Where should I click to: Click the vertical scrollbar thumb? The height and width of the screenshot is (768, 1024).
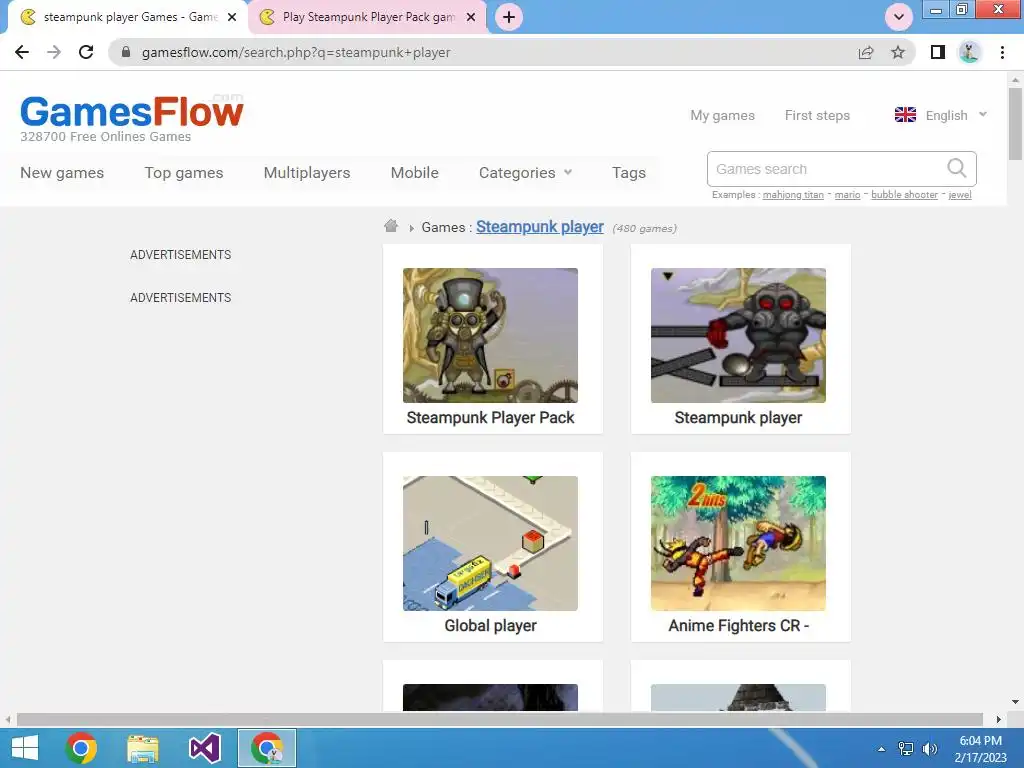[x=1015, y=123]
